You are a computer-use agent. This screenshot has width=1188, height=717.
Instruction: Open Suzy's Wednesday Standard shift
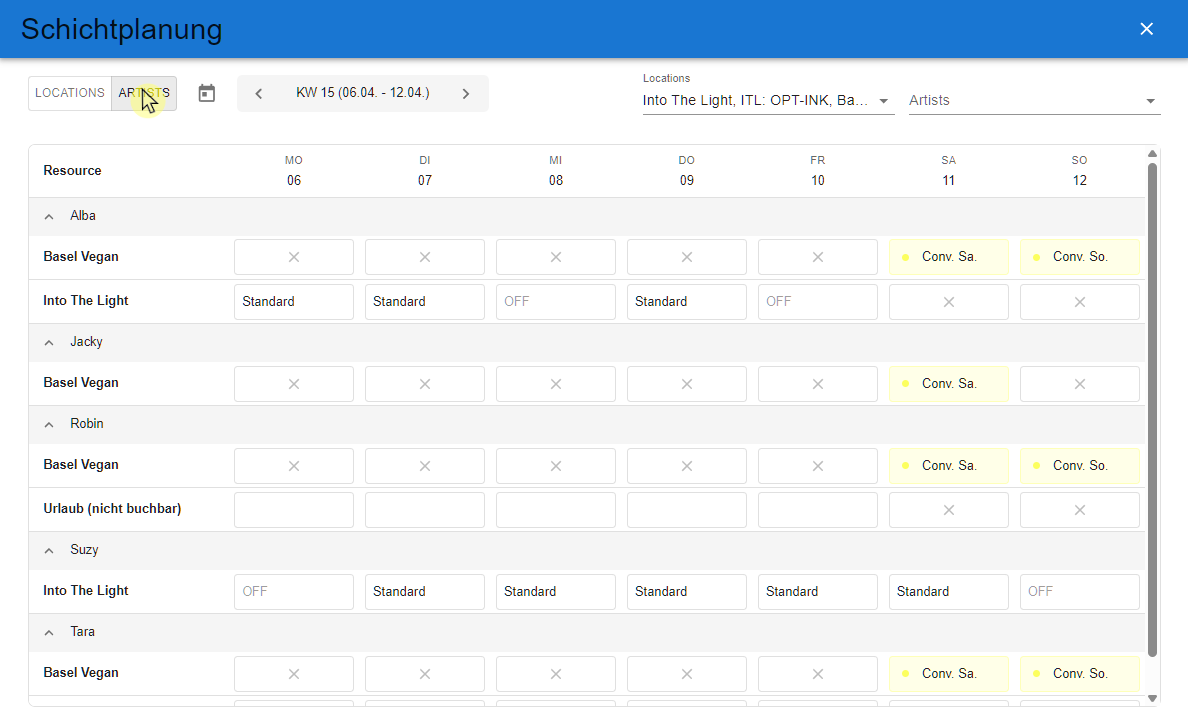556,592
